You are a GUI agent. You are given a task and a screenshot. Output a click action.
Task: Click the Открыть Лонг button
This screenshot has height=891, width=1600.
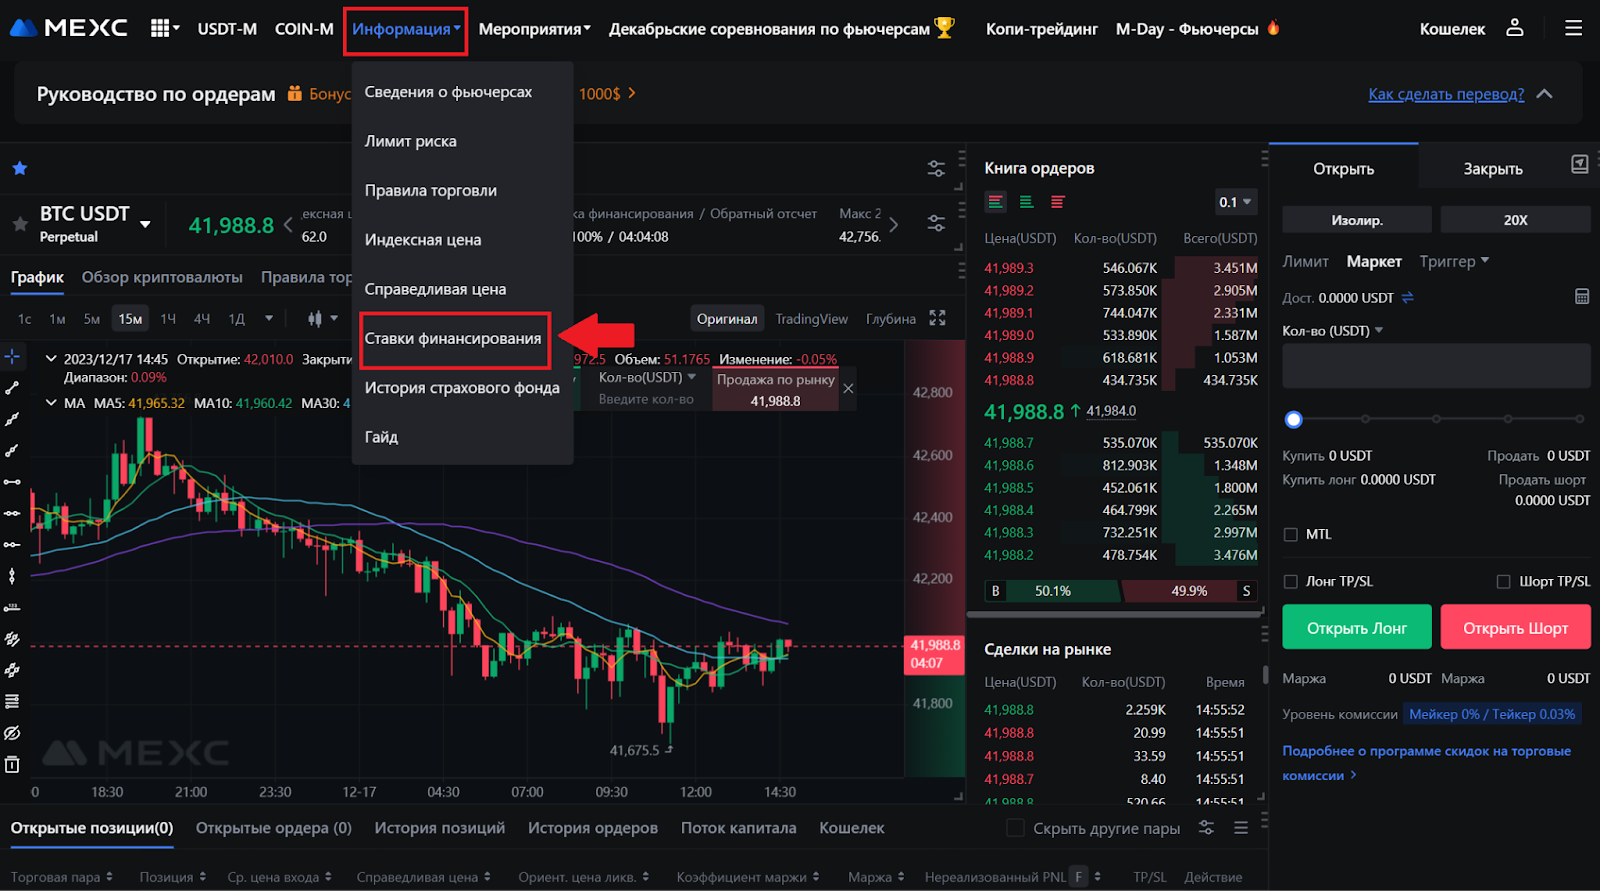pyautogui.click(x=1357, y=627)
